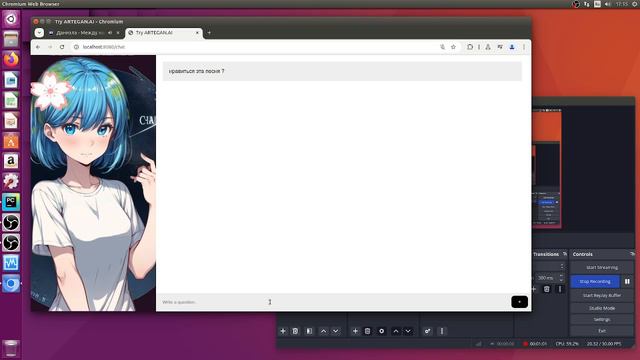Open System Settings from the dock
This screenshot has width=640, height=360.
(11, 182)
